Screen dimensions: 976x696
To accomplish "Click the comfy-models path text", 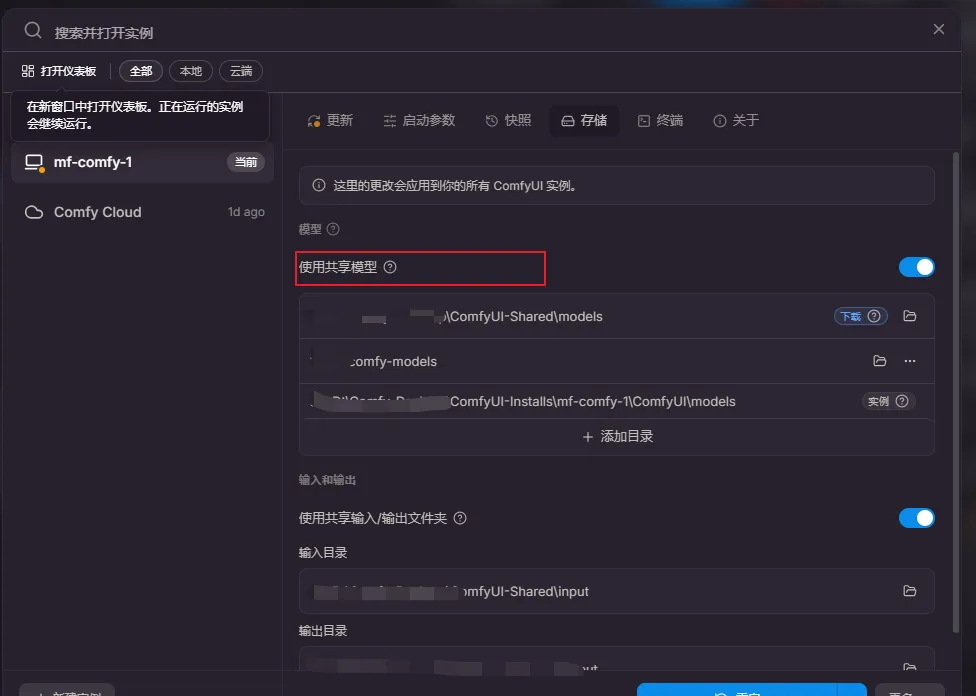I will (393, 361).
